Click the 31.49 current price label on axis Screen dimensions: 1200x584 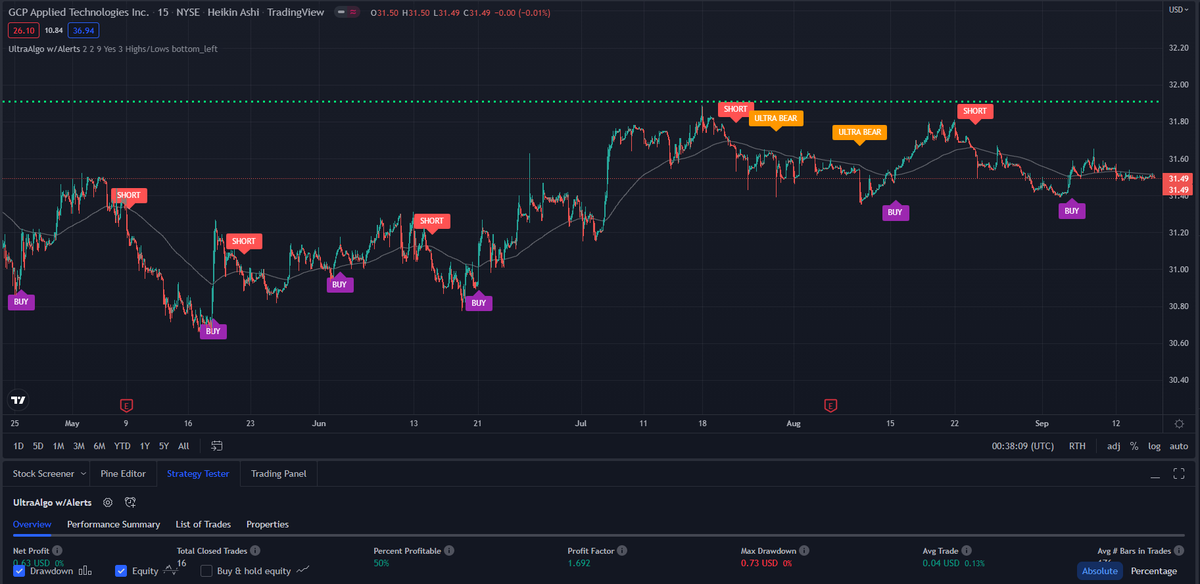click(1179, 179)
